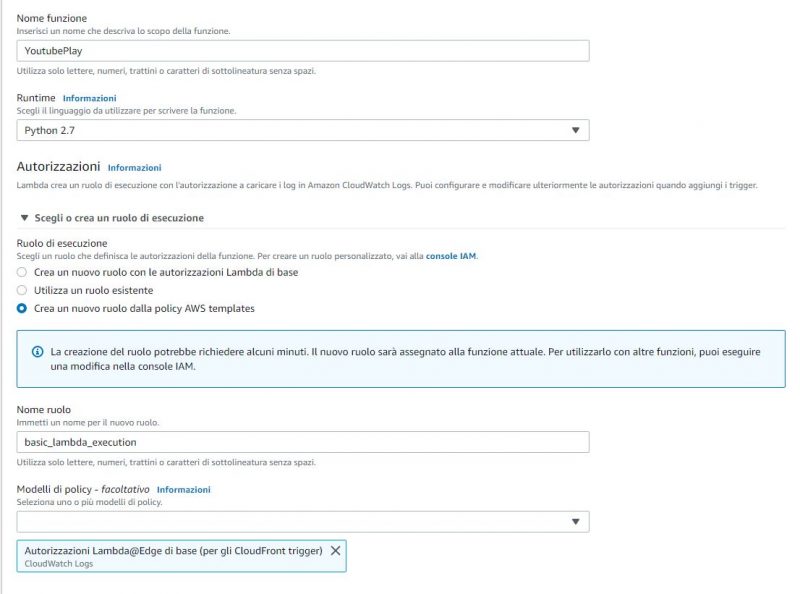Click the Nome funzione field with YoutubePlay
800x594 pixels.
click(x=303, y=51)
